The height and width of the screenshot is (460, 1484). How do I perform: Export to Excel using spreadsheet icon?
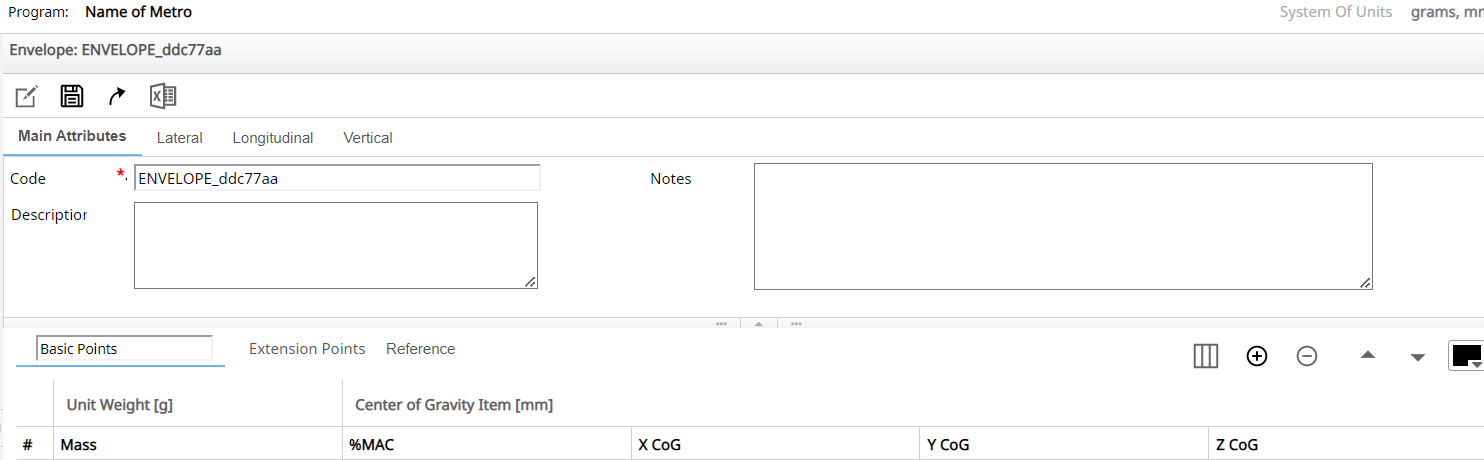[163, 96]
